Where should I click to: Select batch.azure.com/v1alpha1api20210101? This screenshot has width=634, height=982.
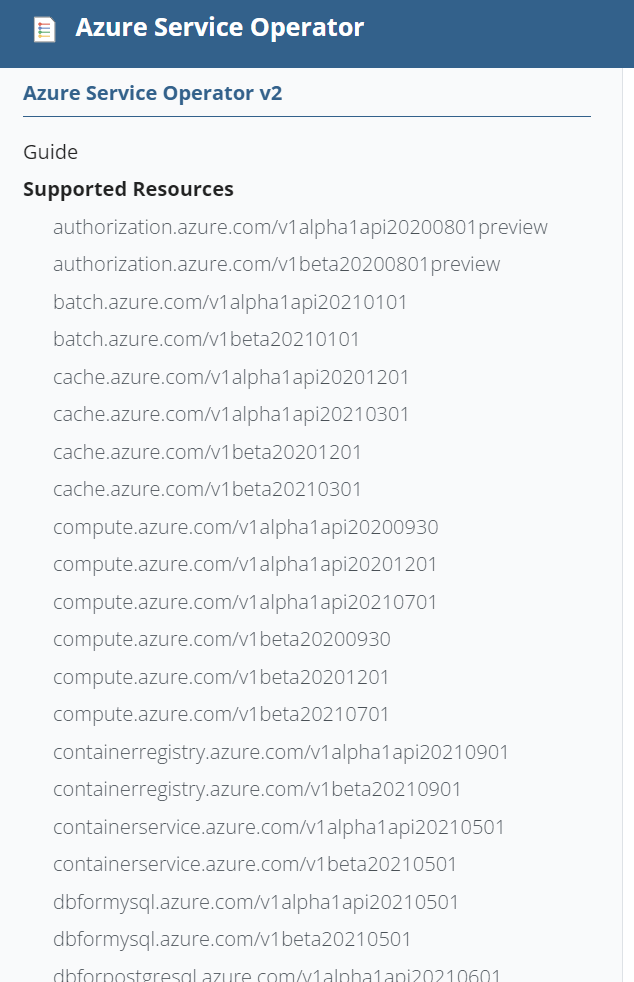coord(230,301)
